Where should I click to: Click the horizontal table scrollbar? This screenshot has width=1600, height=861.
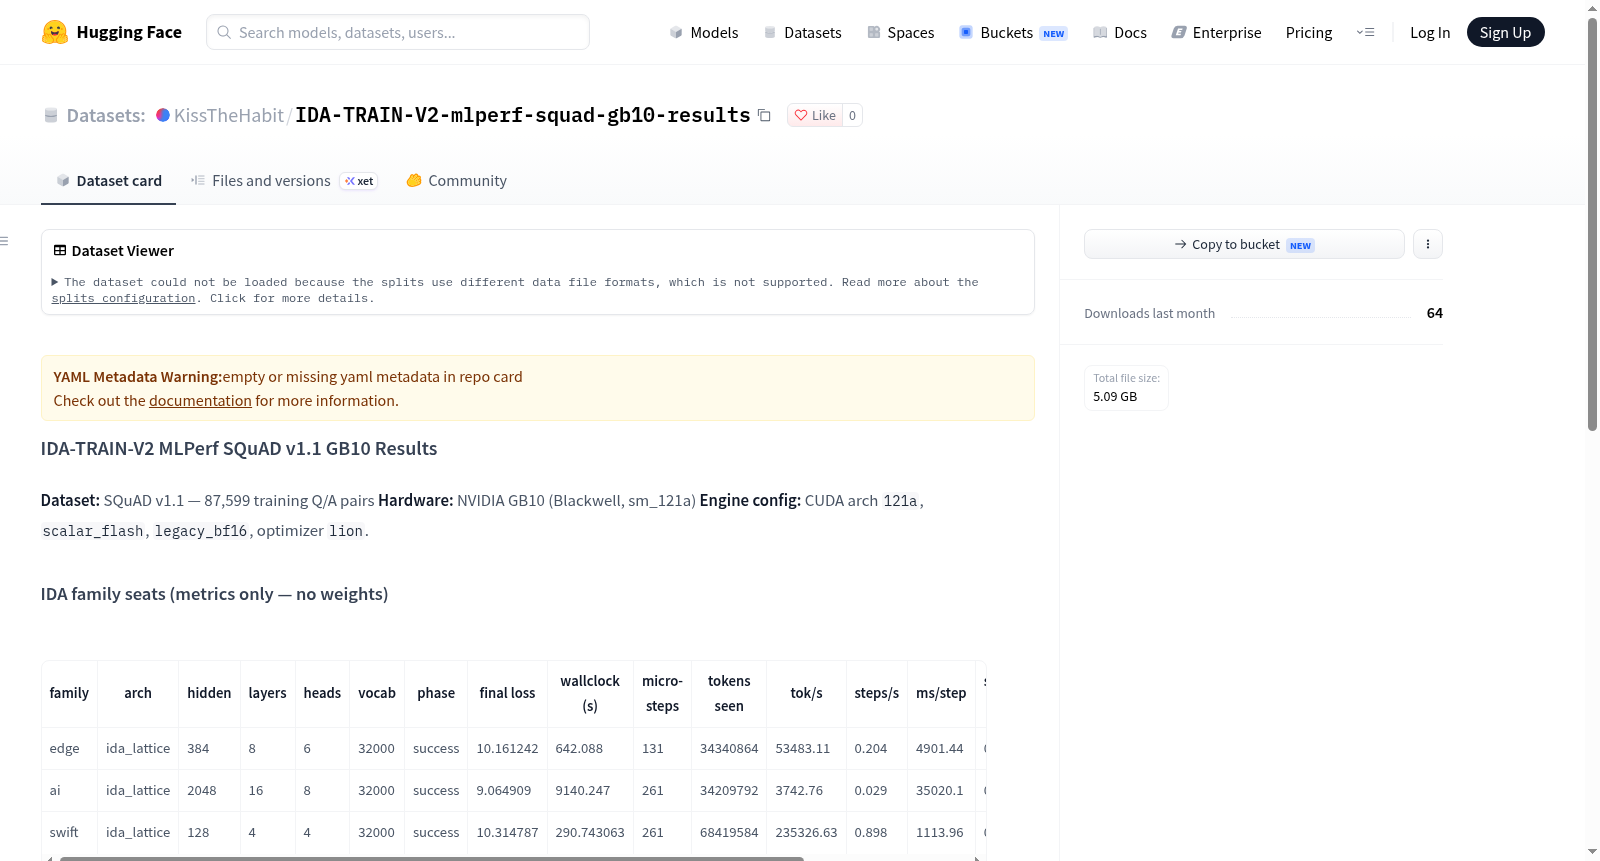tap(431, 858)
